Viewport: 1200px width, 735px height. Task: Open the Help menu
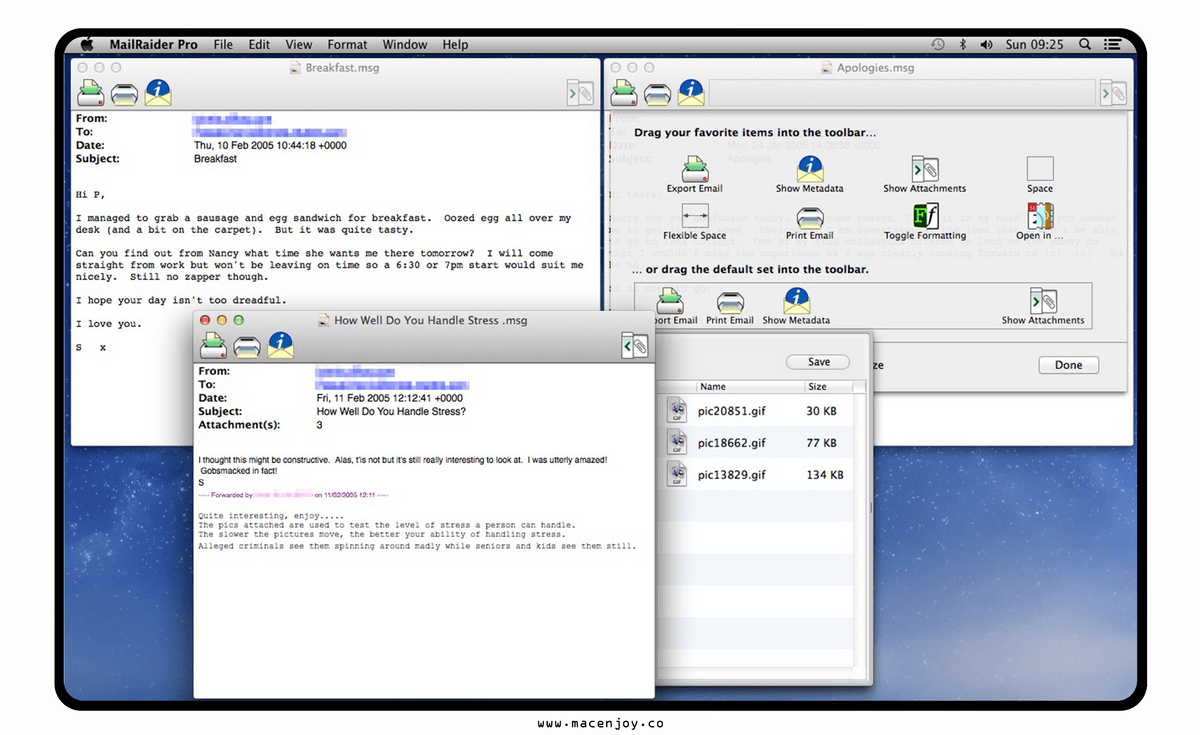[x=455, y=44]
